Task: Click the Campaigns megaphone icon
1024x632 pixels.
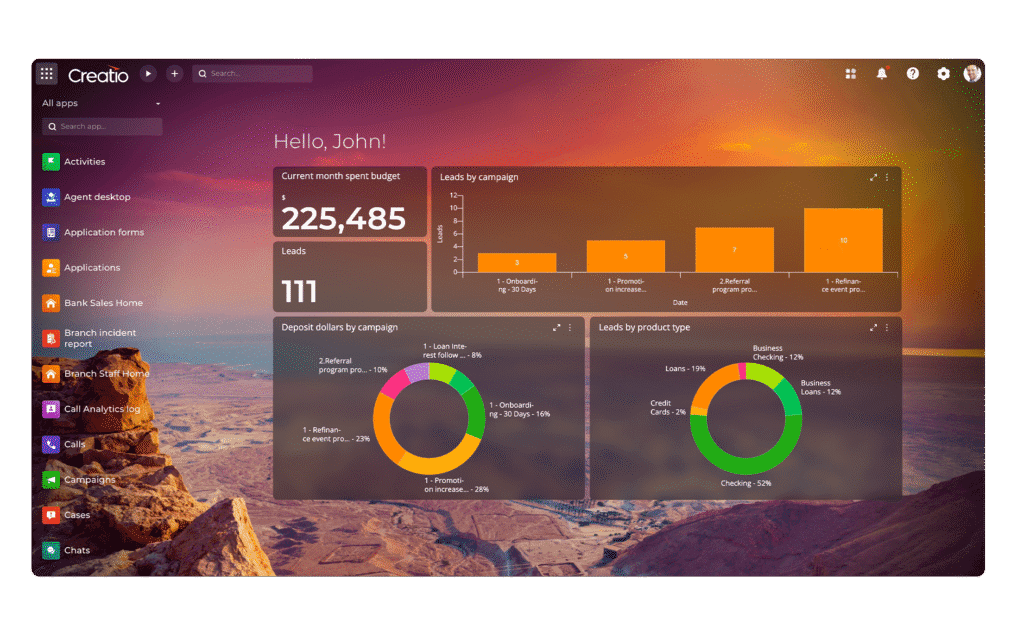Action: 51,480
